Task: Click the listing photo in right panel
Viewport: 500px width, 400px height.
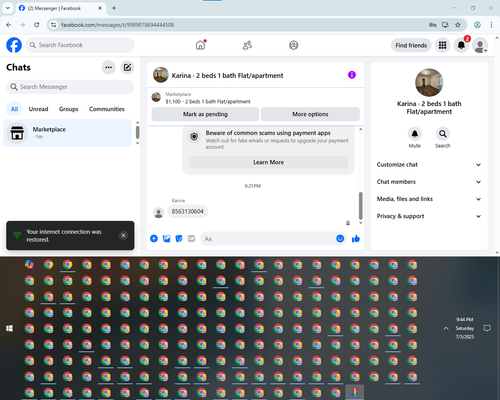Action: pyautogui.click(x=429, y=82)
